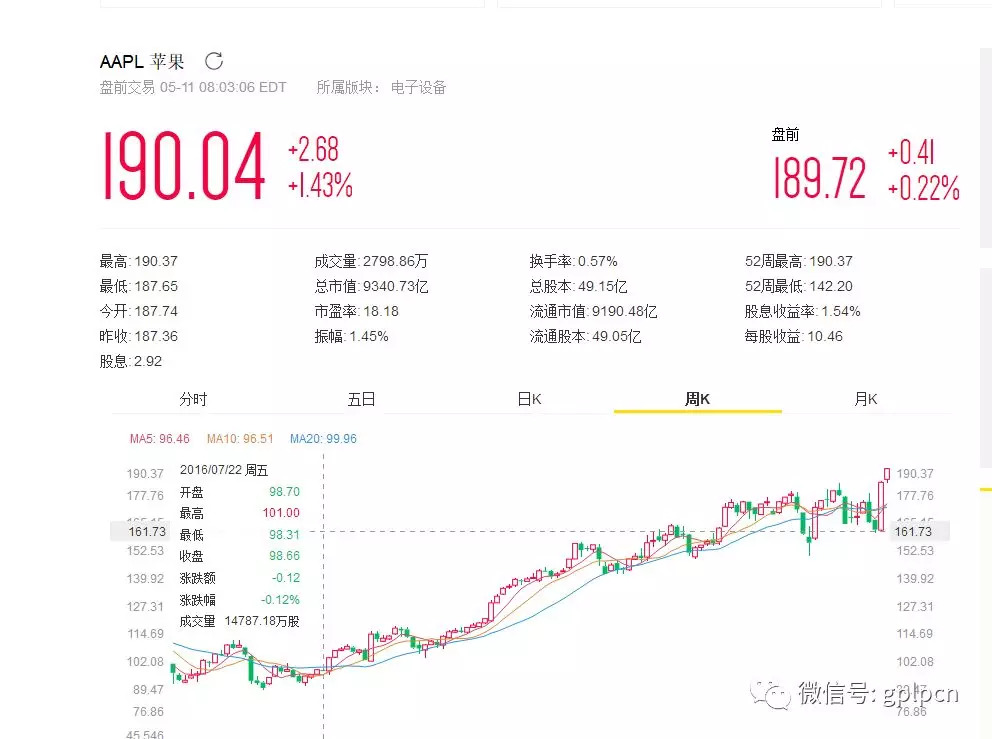Viewport: 992px width, 739px height.
Task: Click the 股息: 2.92 entry
Action: click(x=131, y=361)
